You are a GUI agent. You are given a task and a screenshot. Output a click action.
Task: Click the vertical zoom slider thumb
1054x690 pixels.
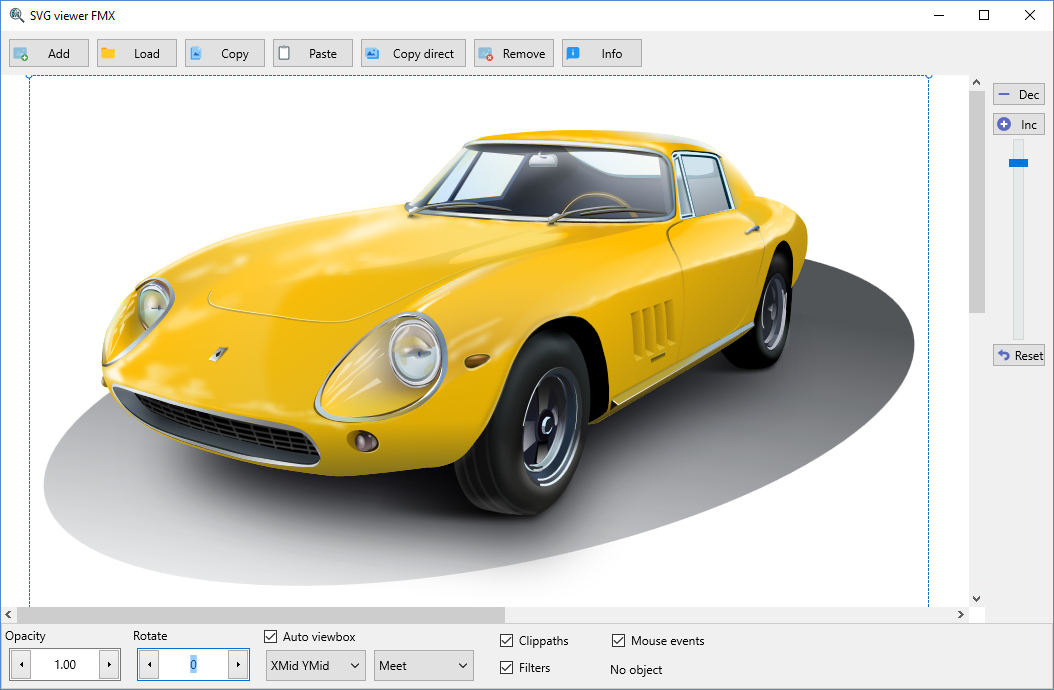pyautogui.click(x=1018, y=163)
